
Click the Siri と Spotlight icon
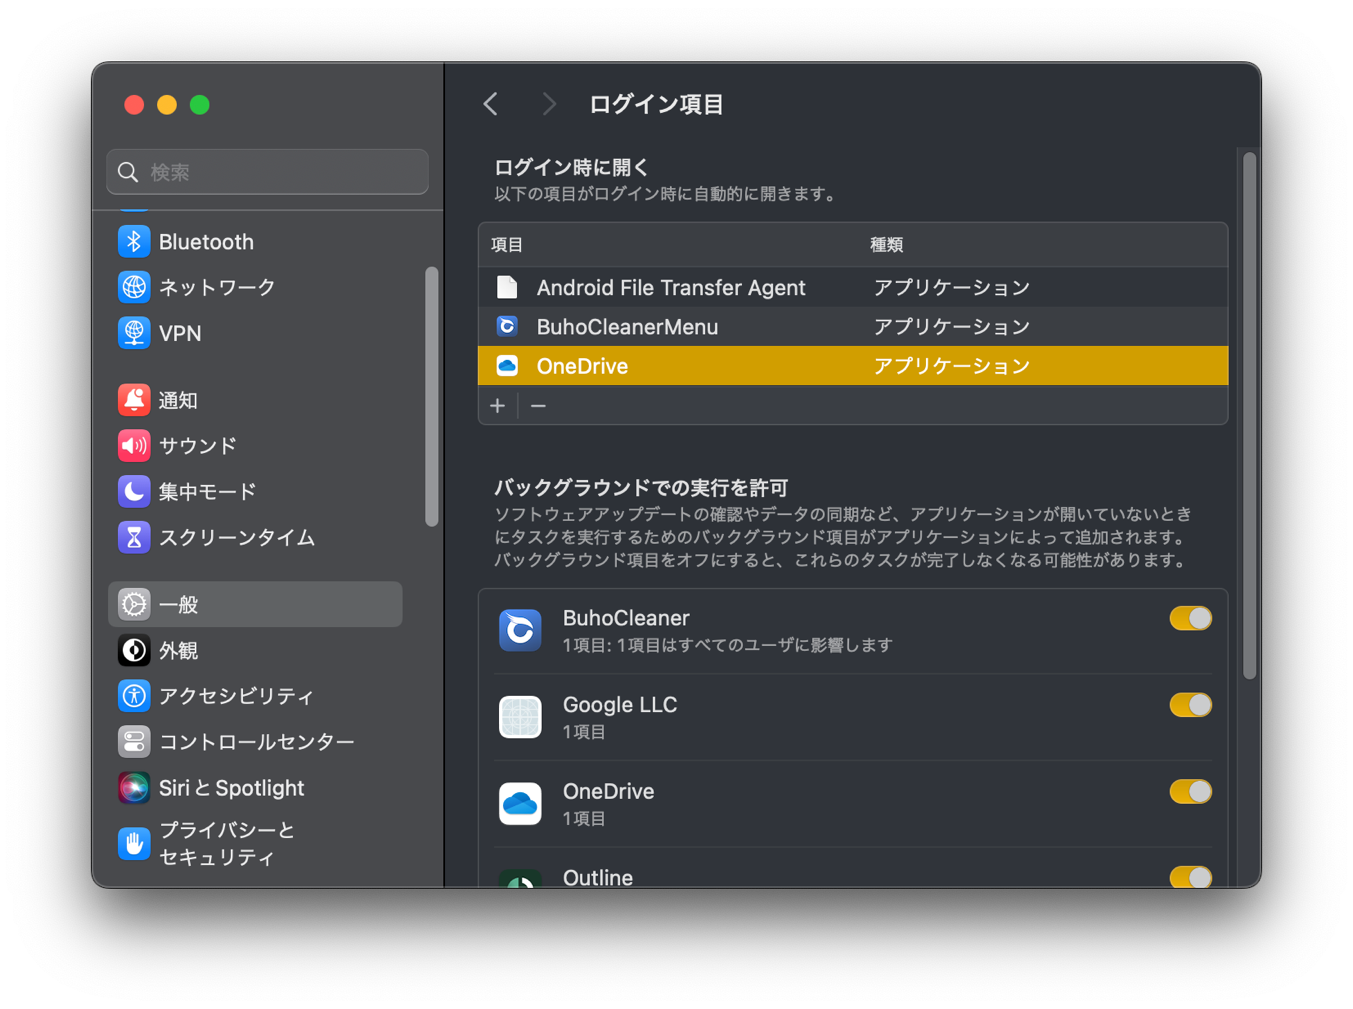pos(134,788)
